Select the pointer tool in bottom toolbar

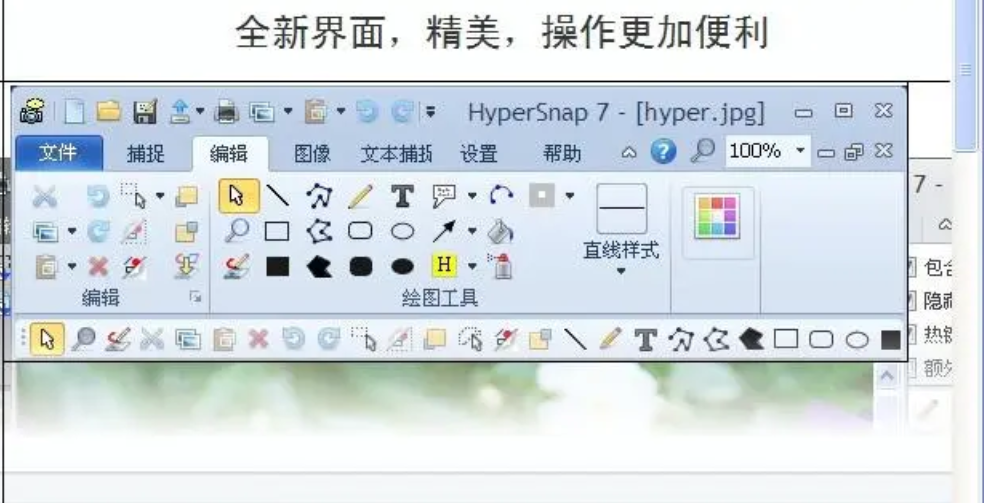(47, 339)
